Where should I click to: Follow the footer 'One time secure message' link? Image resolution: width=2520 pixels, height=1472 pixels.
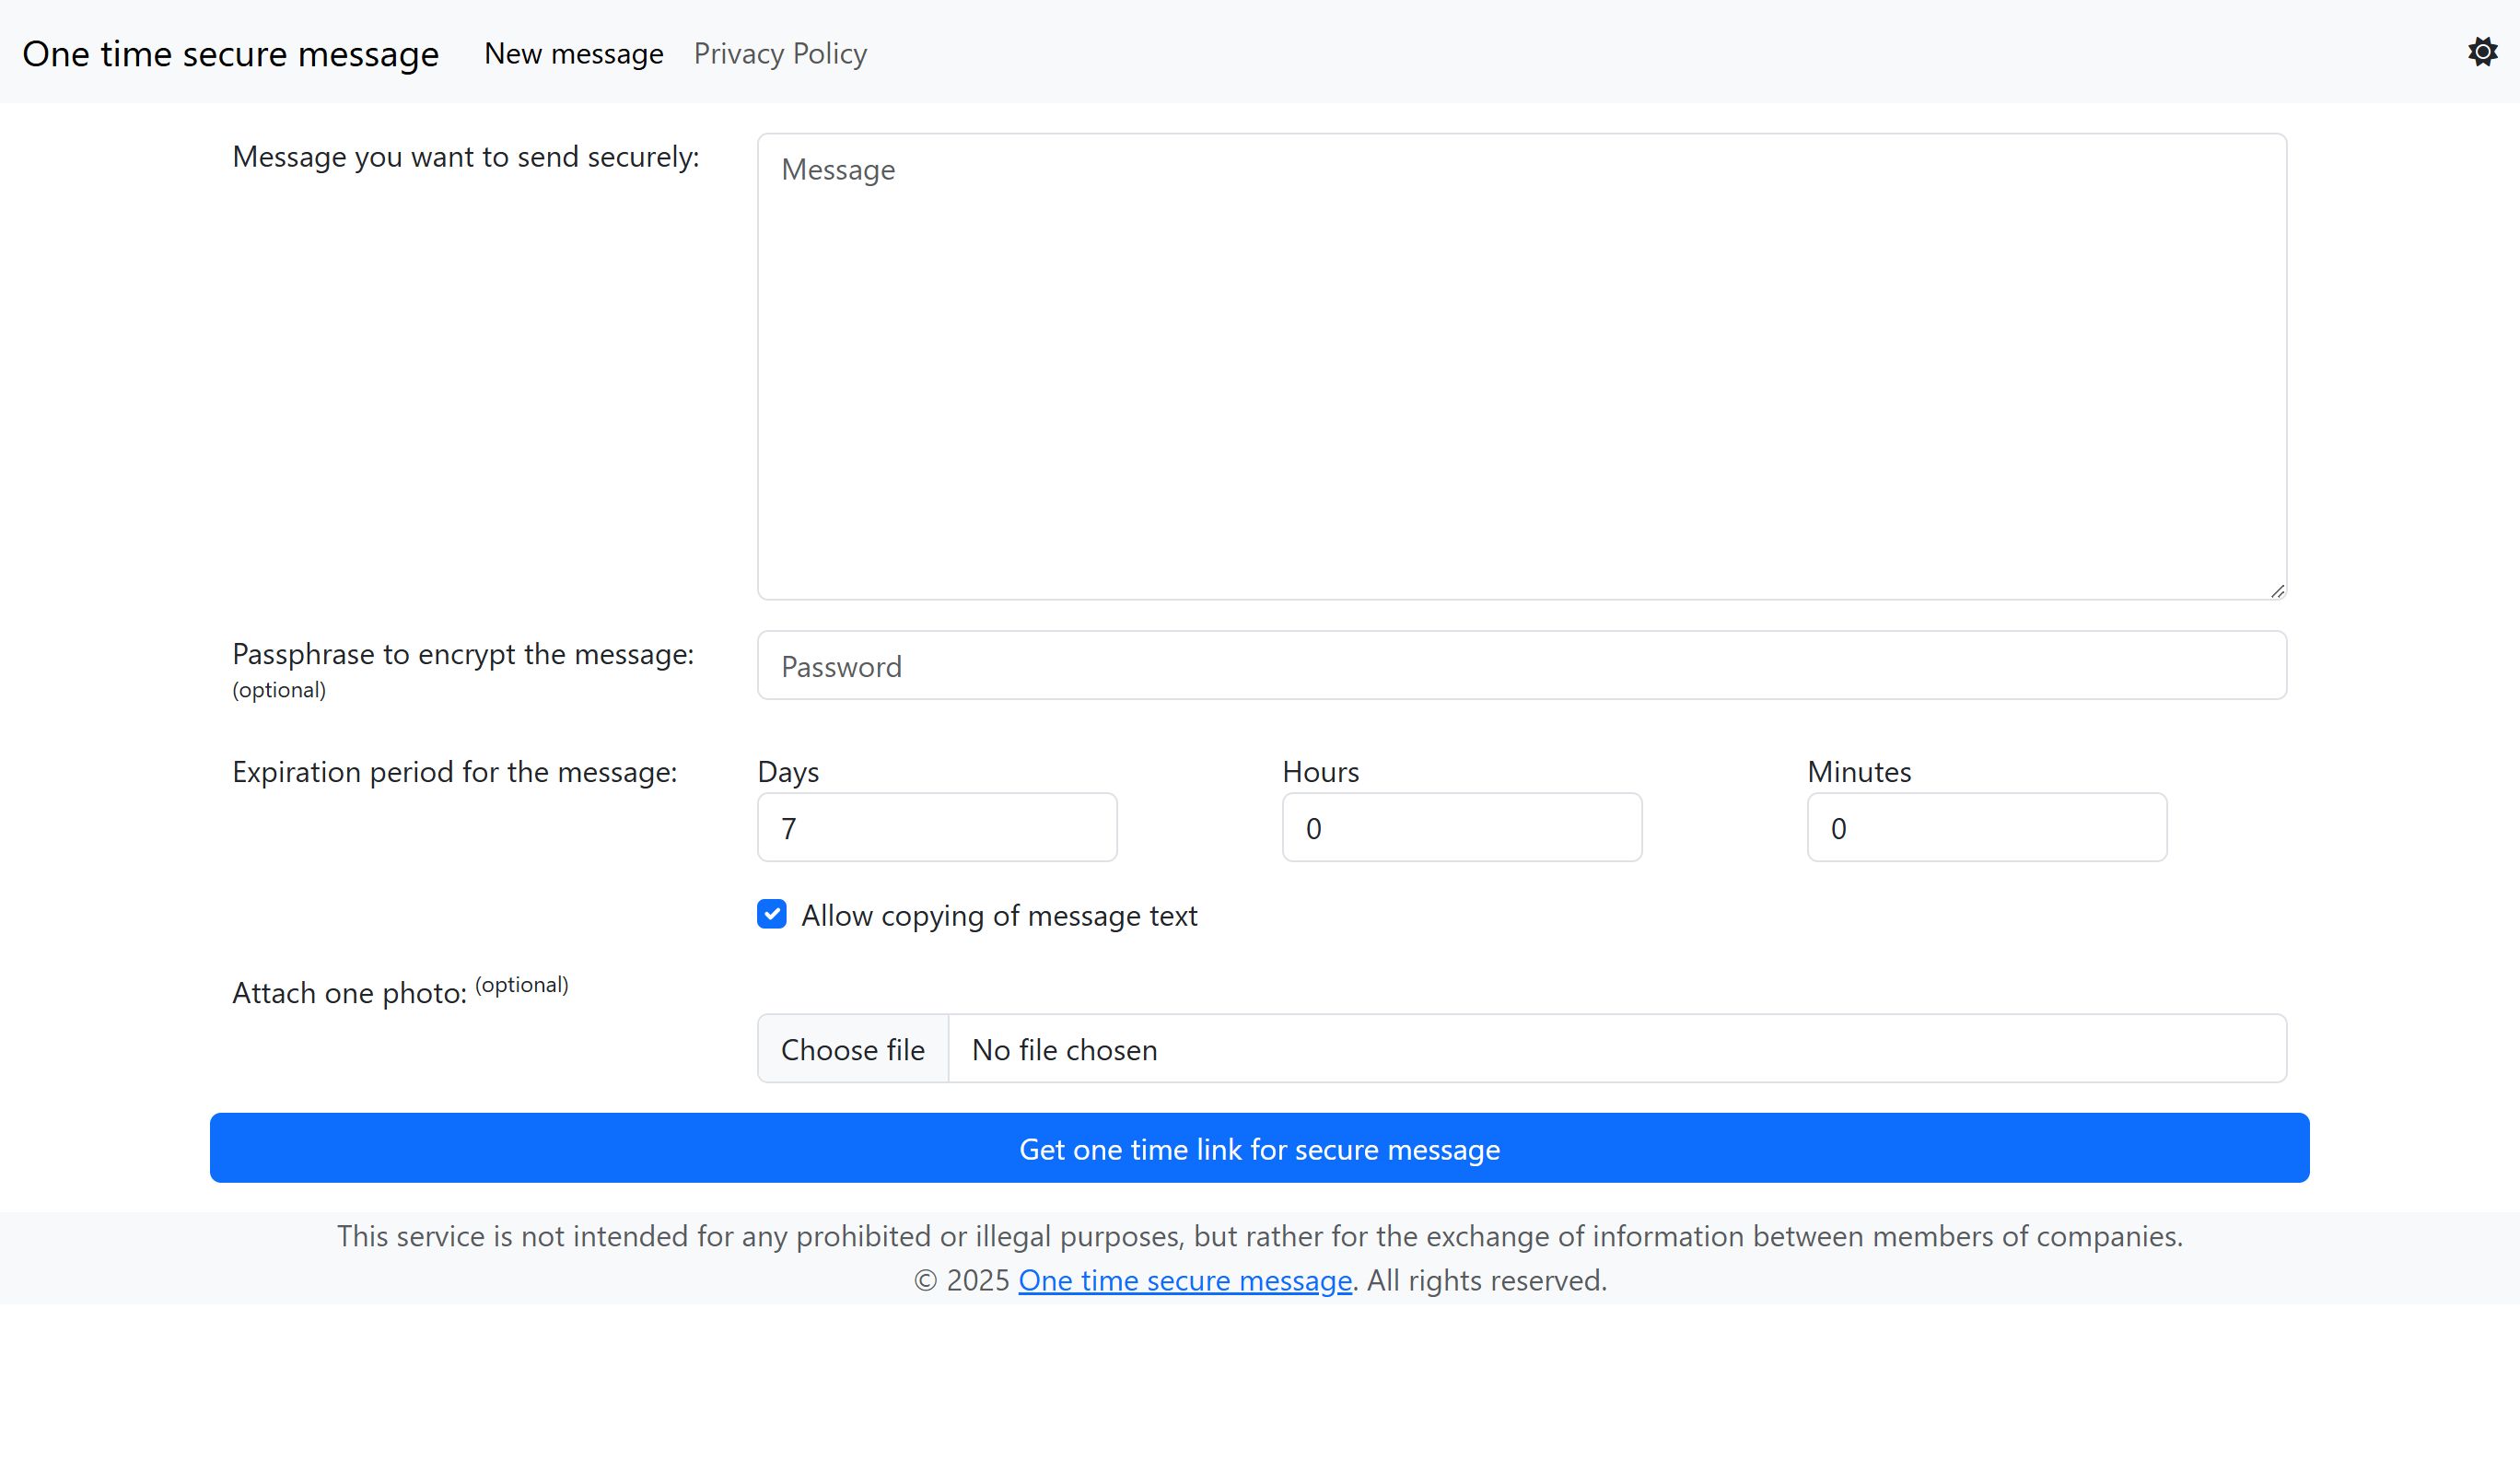click(1184, 1280)
